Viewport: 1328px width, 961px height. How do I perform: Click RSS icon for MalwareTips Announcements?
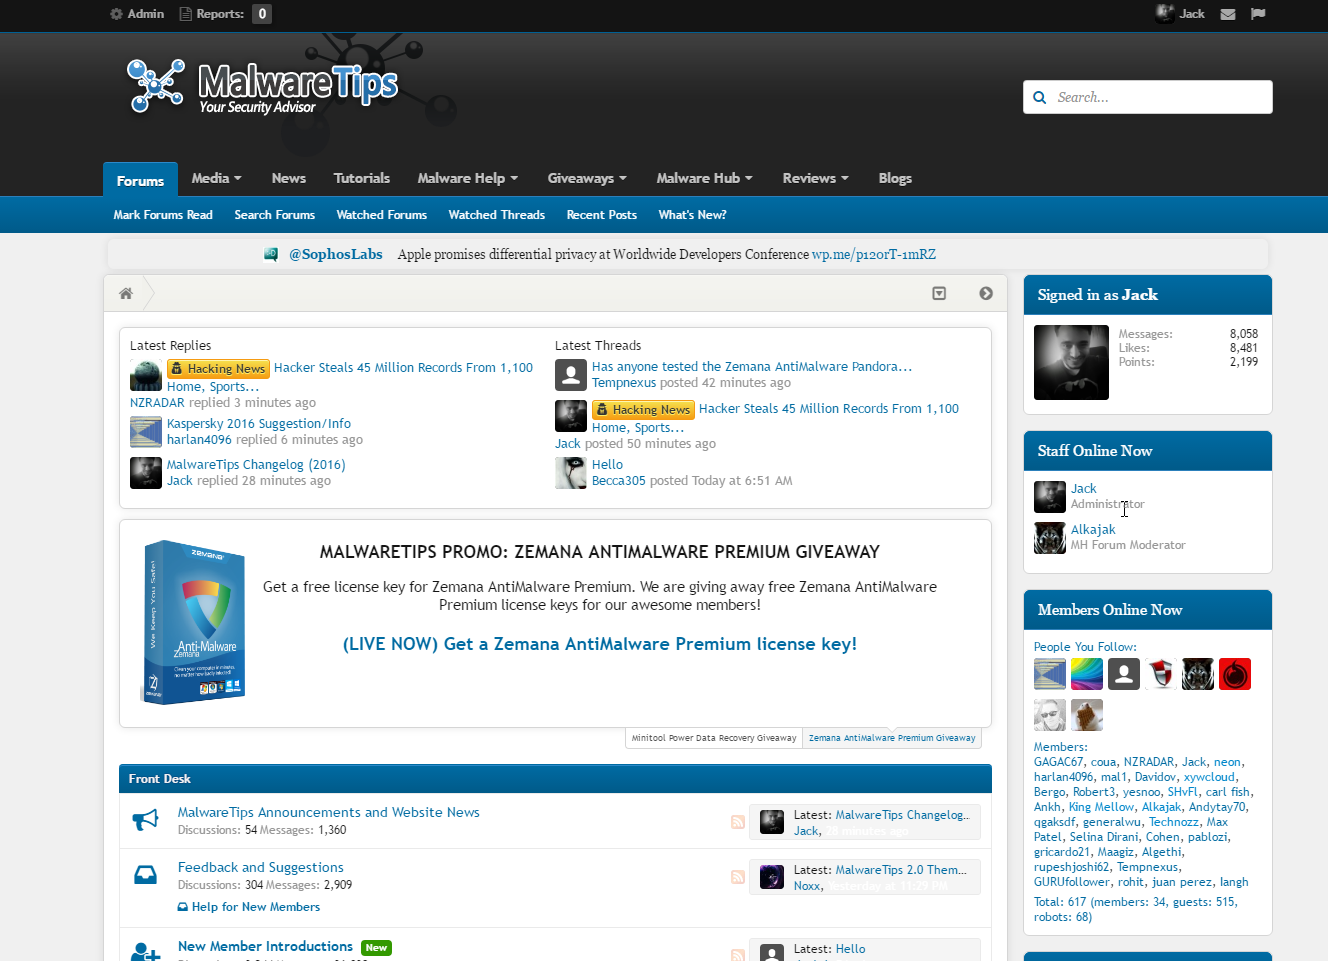(738, 822)
